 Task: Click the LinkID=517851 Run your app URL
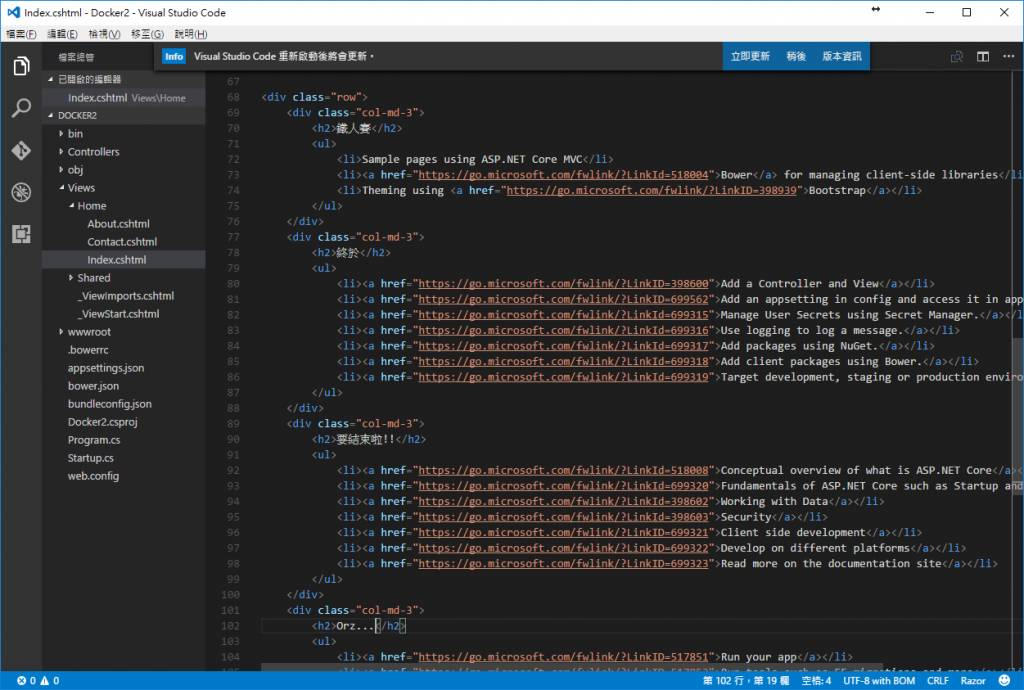tap(563, 657)
